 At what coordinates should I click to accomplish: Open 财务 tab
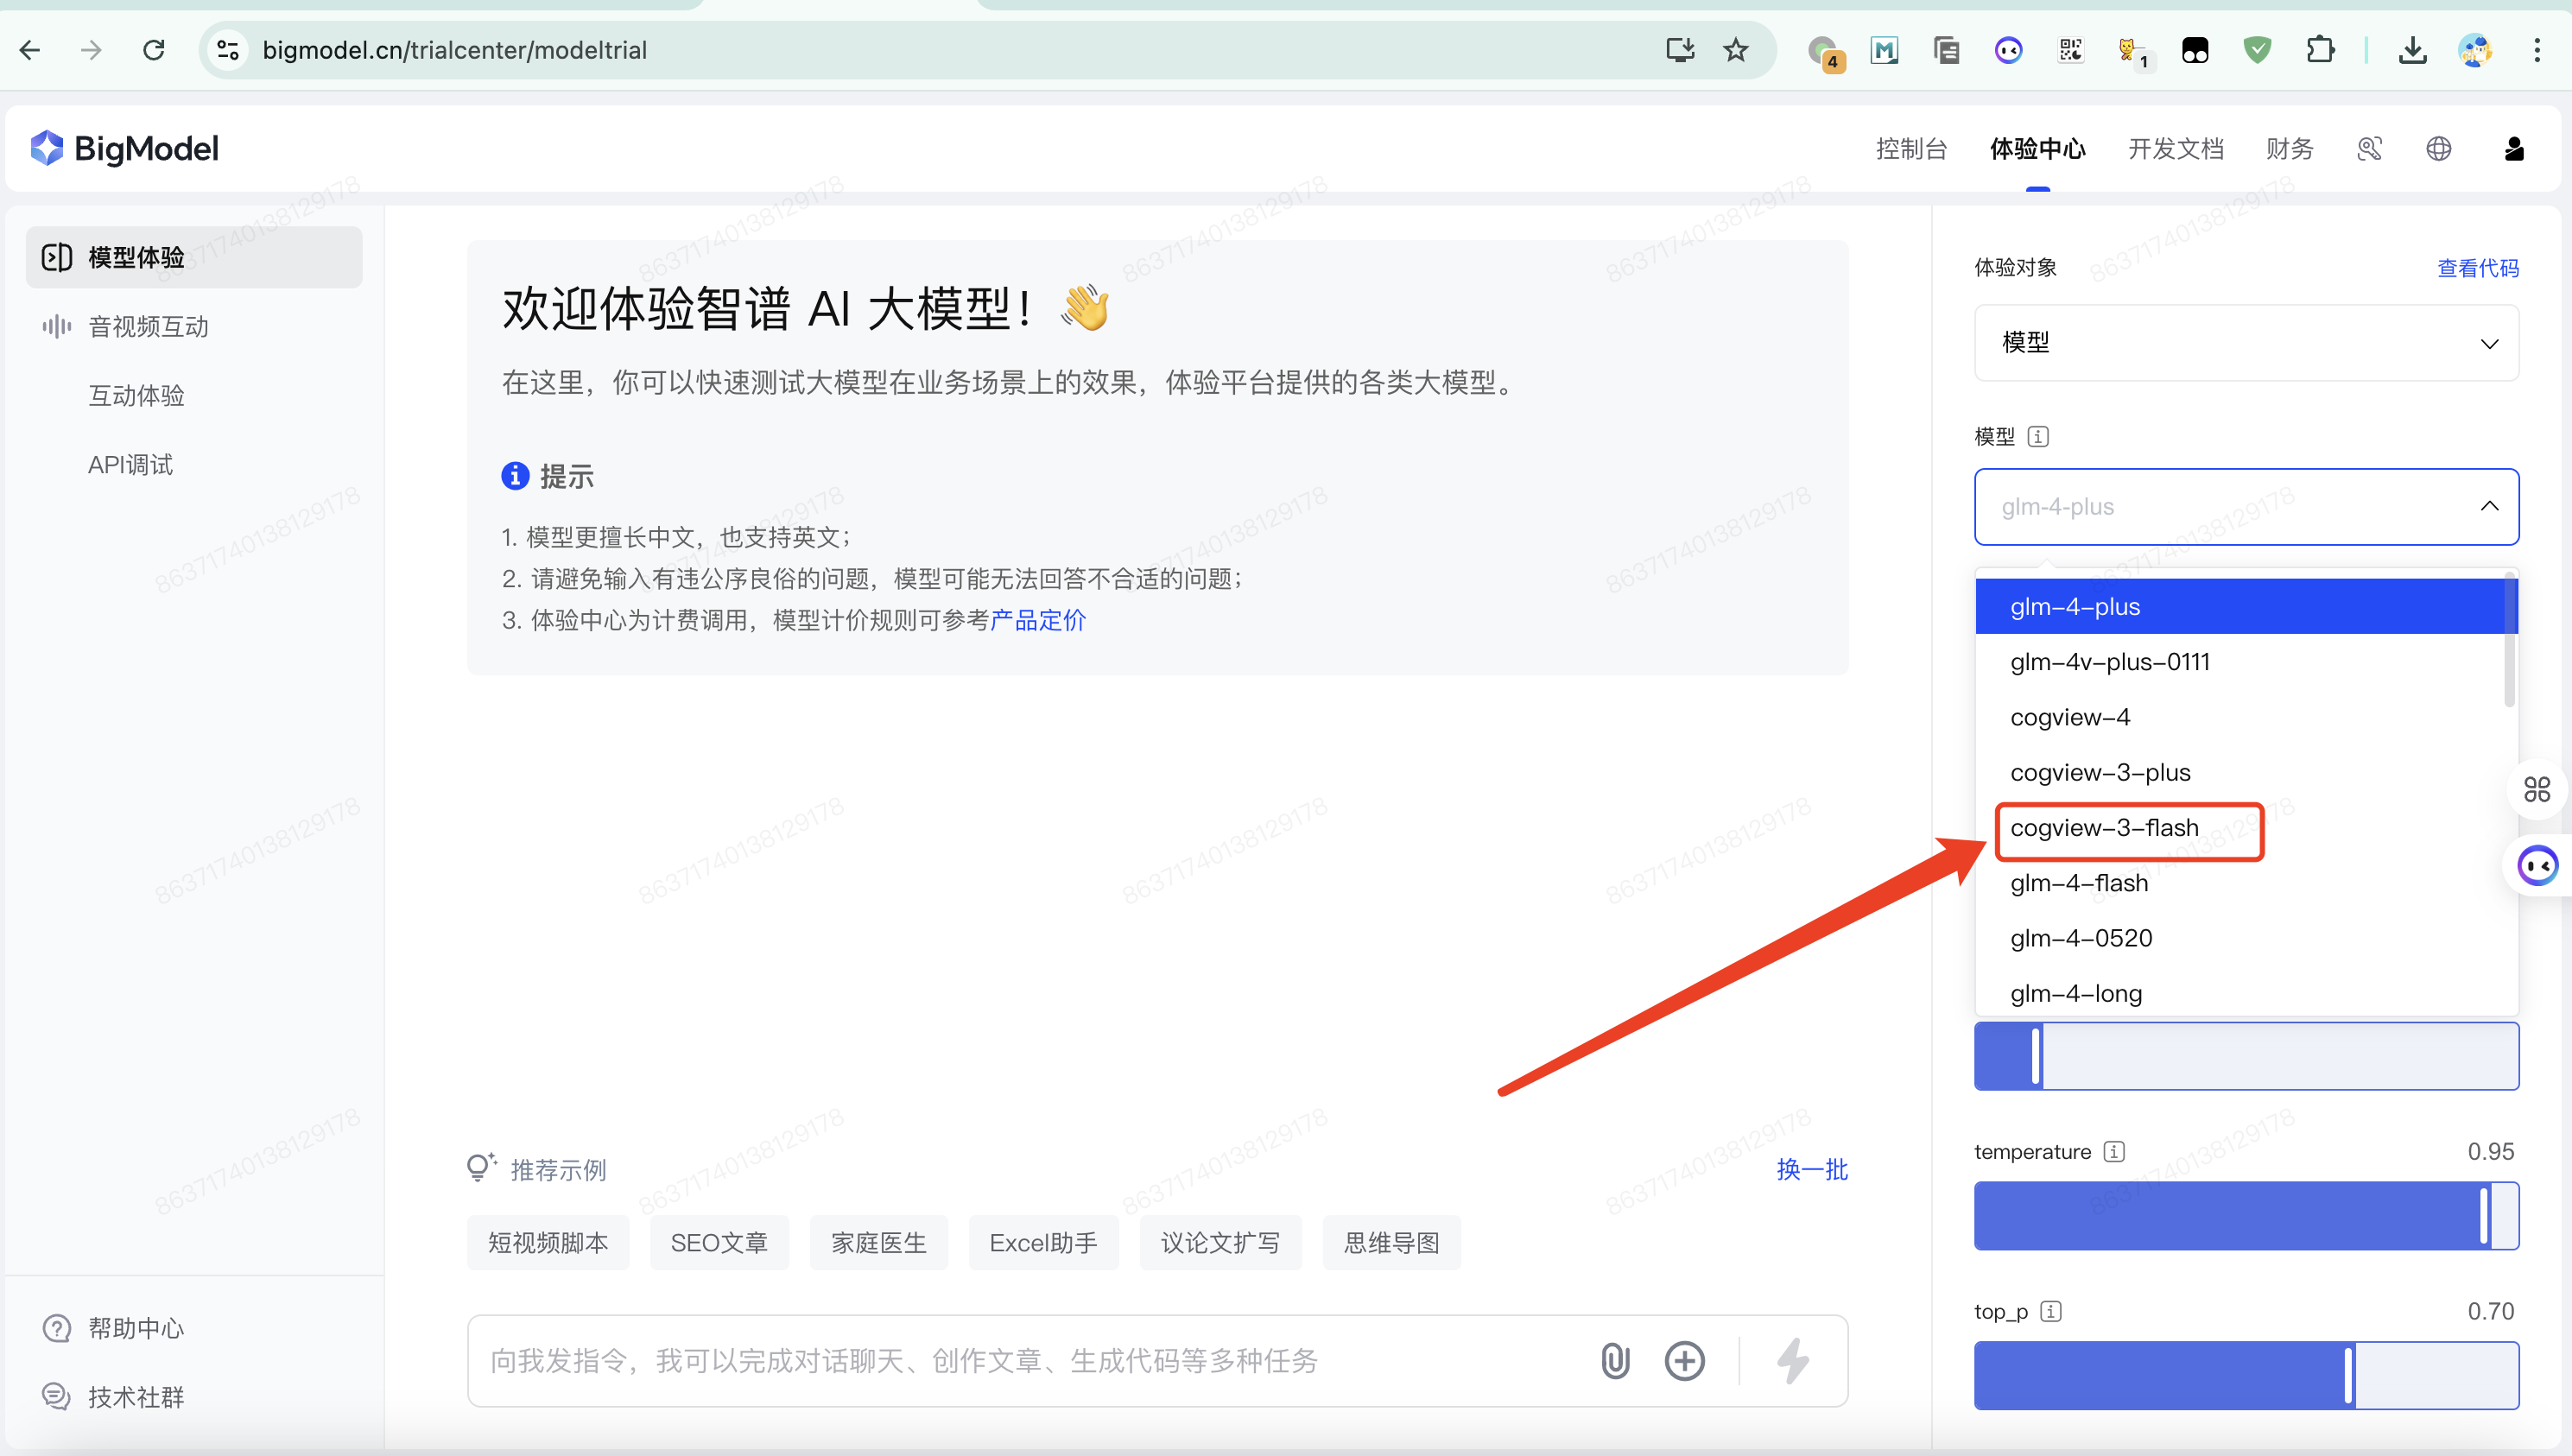2290,149
